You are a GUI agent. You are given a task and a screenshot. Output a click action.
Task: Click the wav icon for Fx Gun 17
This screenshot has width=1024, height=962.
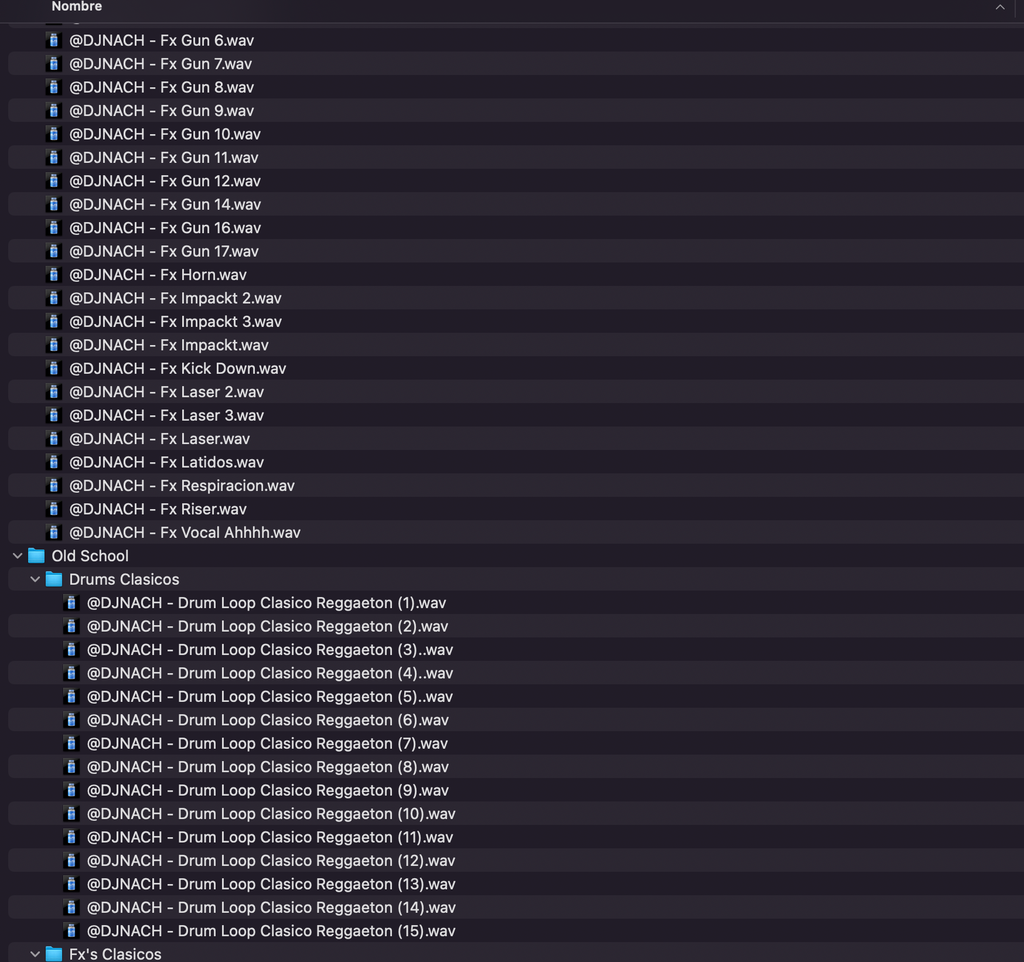point(54,251)
